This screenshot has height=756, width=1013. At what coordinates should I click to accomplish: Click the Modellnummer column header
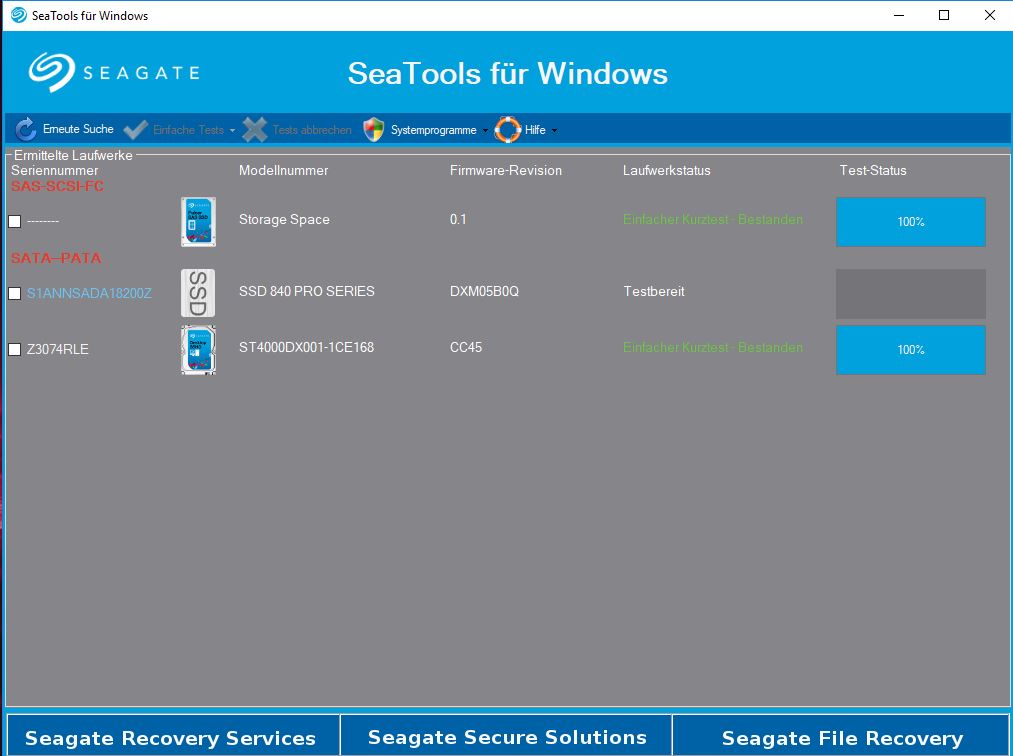[x=284, y=171]
